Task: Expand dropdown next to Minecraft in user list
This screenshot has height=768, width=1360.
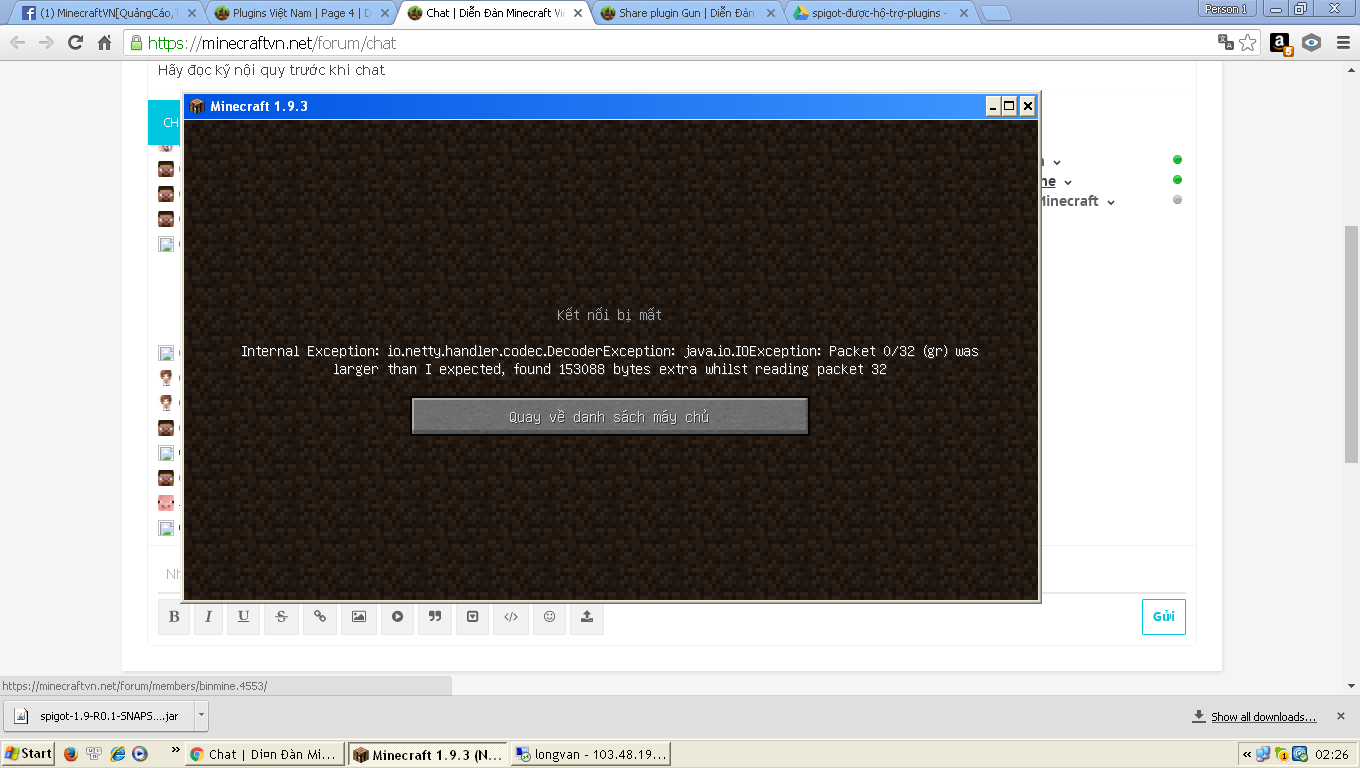Action: point(1109,202)
